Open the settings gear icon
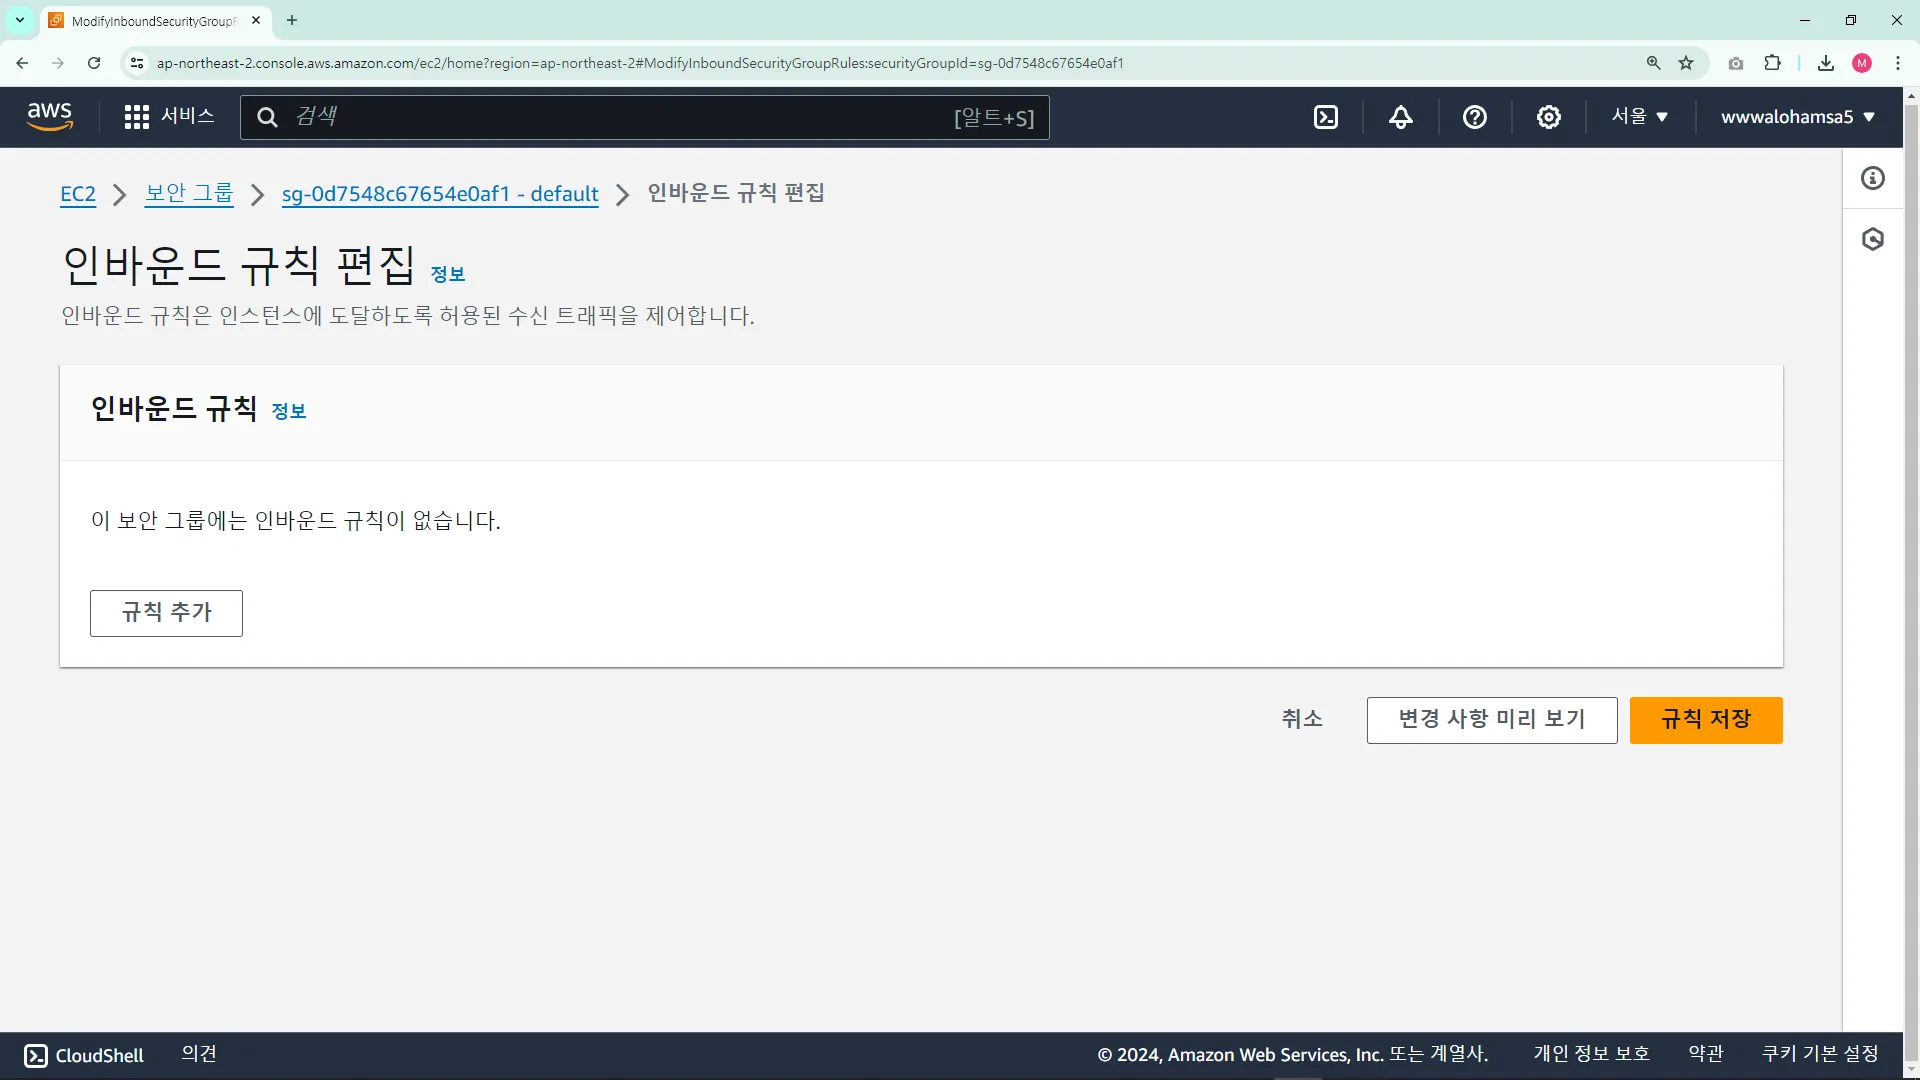 tap(1548, 117)
